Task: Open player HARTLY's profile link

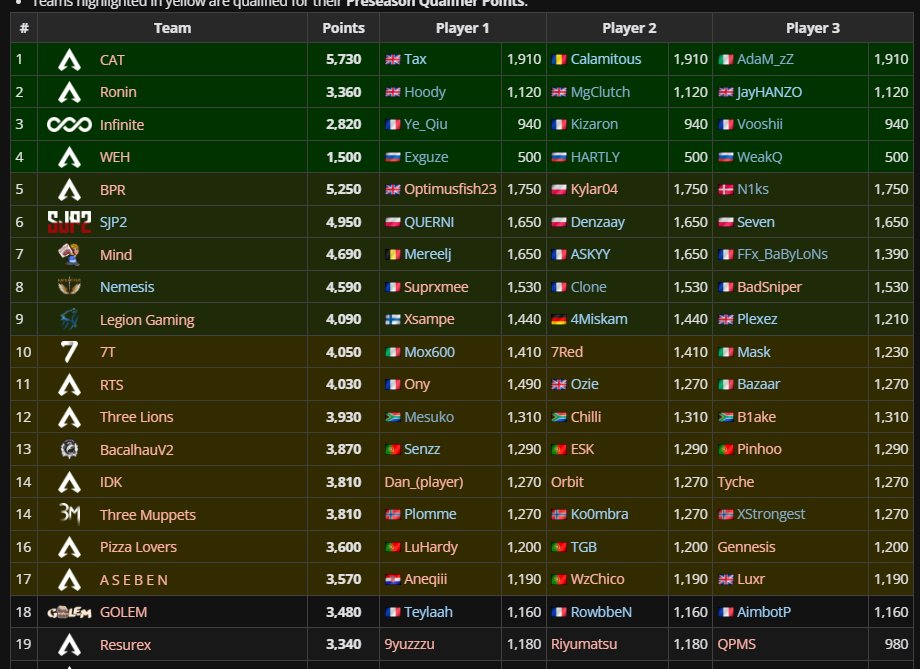Action: [595, 157]
